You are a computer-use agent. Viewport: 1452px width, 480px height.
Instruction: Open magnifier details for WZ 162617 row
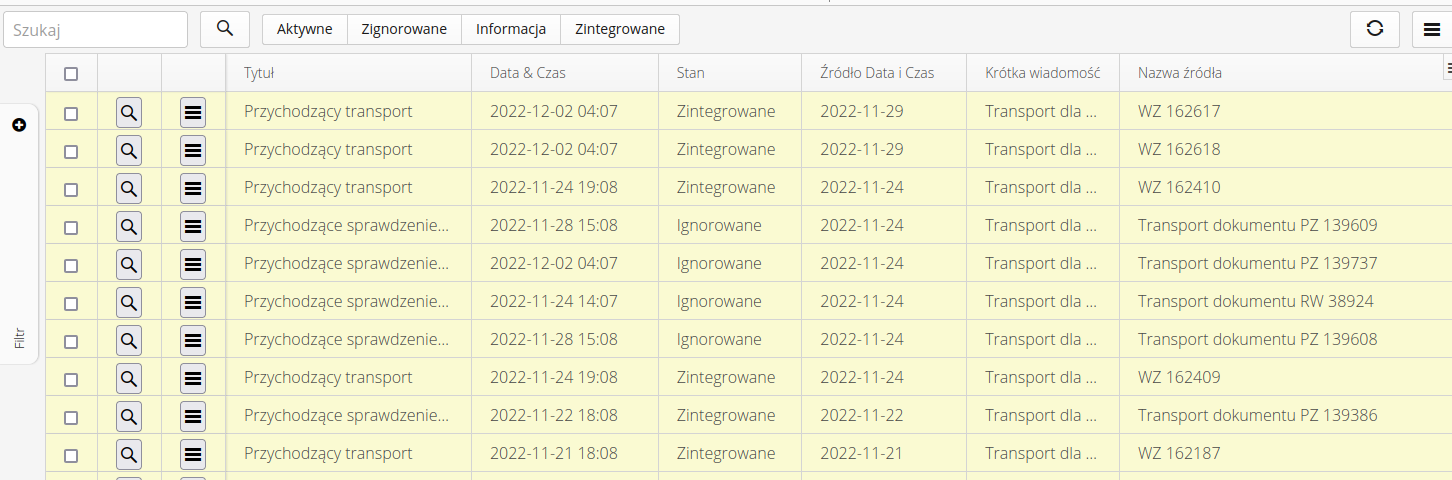pyautogui.click(x=129, y=112)
